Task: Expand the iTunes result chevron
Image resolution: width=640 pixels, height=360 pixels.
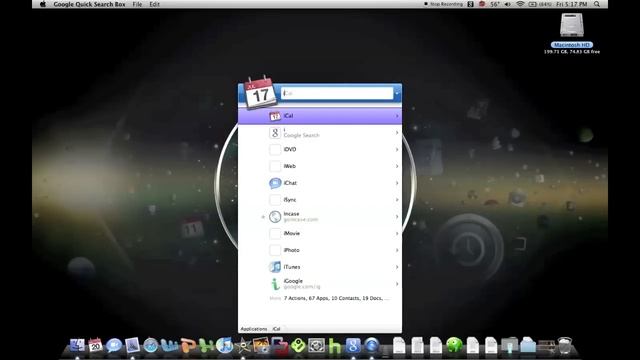Action: pyautogui.click(x=397, y=267)
